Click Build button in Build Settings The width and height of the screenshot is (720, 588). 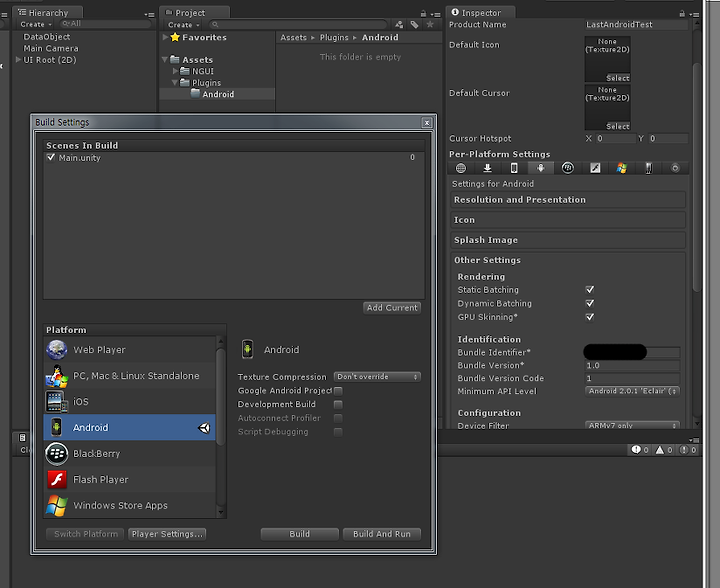click(299, 534)
